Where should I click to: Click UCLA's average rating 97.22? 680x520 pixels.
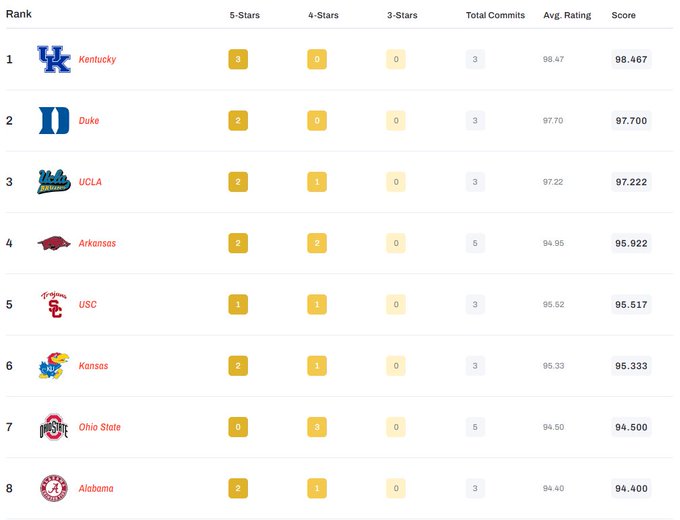pyautogui.click(x=553, y=182)
